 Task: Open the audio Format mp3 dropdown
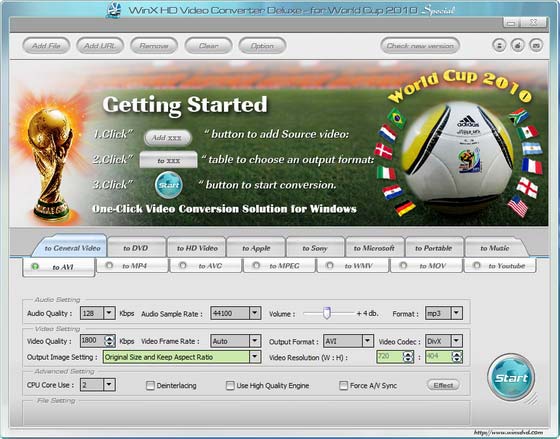[x=456, y=313]
